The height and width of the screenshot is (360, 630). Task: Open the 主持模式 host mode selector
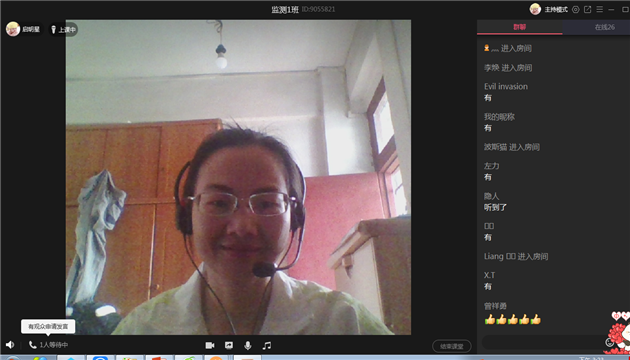click(x=556, y=9)
